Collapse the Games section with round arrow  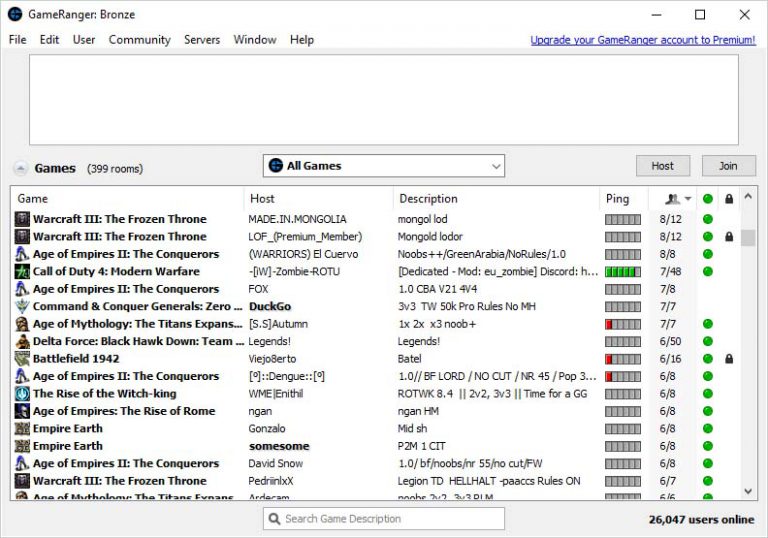coord(20,169)
